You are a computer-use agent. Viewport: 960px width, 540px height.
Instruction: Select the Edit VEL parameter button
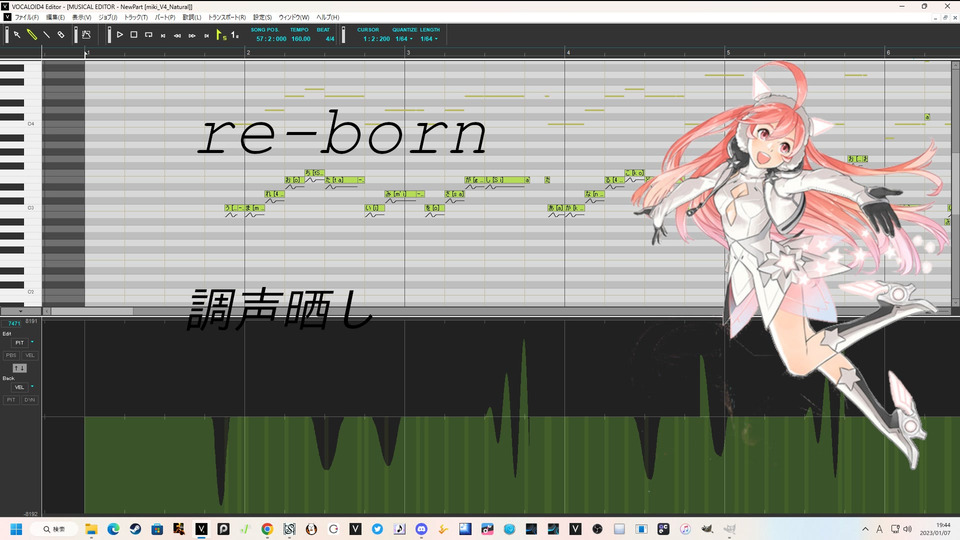pos(29,355)
